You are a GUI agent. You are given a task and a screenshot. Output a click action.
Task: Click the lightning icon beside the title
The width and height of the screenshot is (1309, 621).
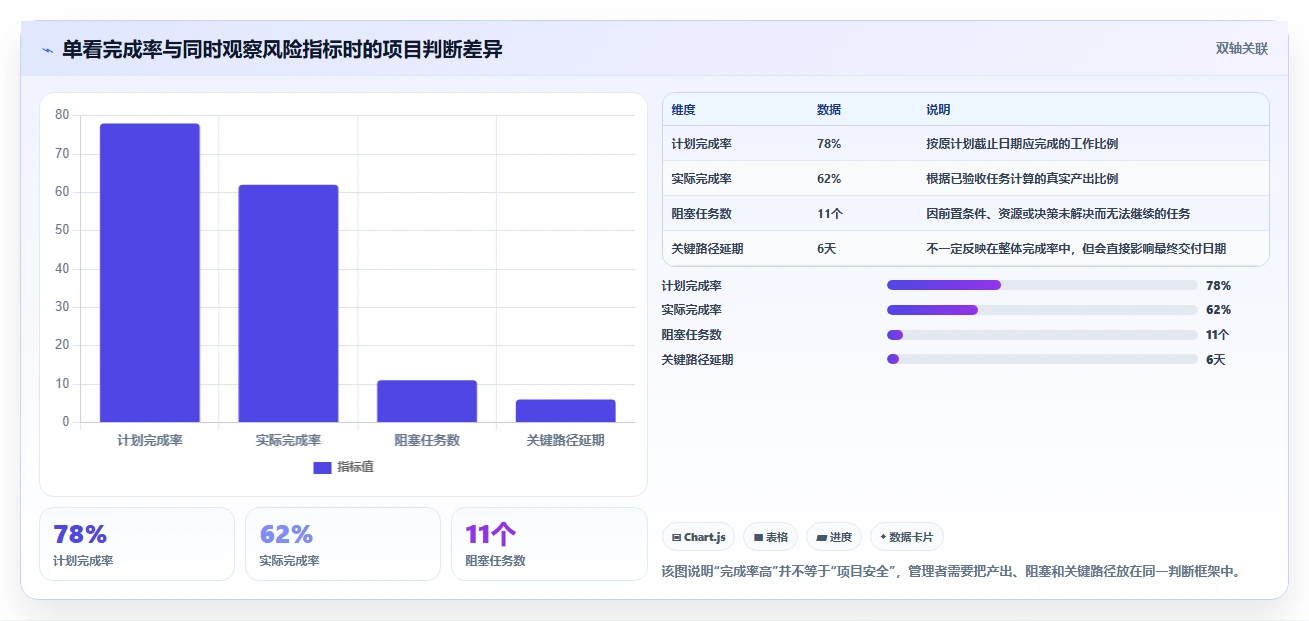click(x=47, y=50)
